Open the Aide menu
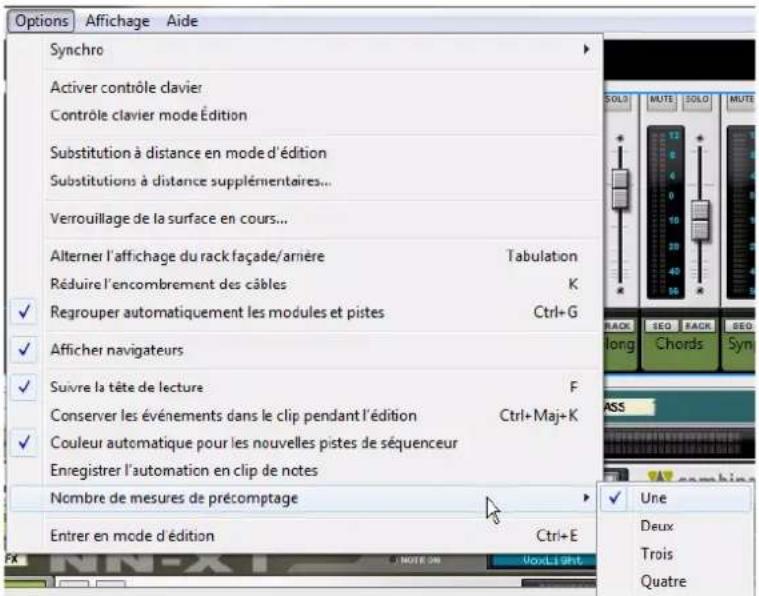Screen dimensions: 759x596 [x=182, y=21]
